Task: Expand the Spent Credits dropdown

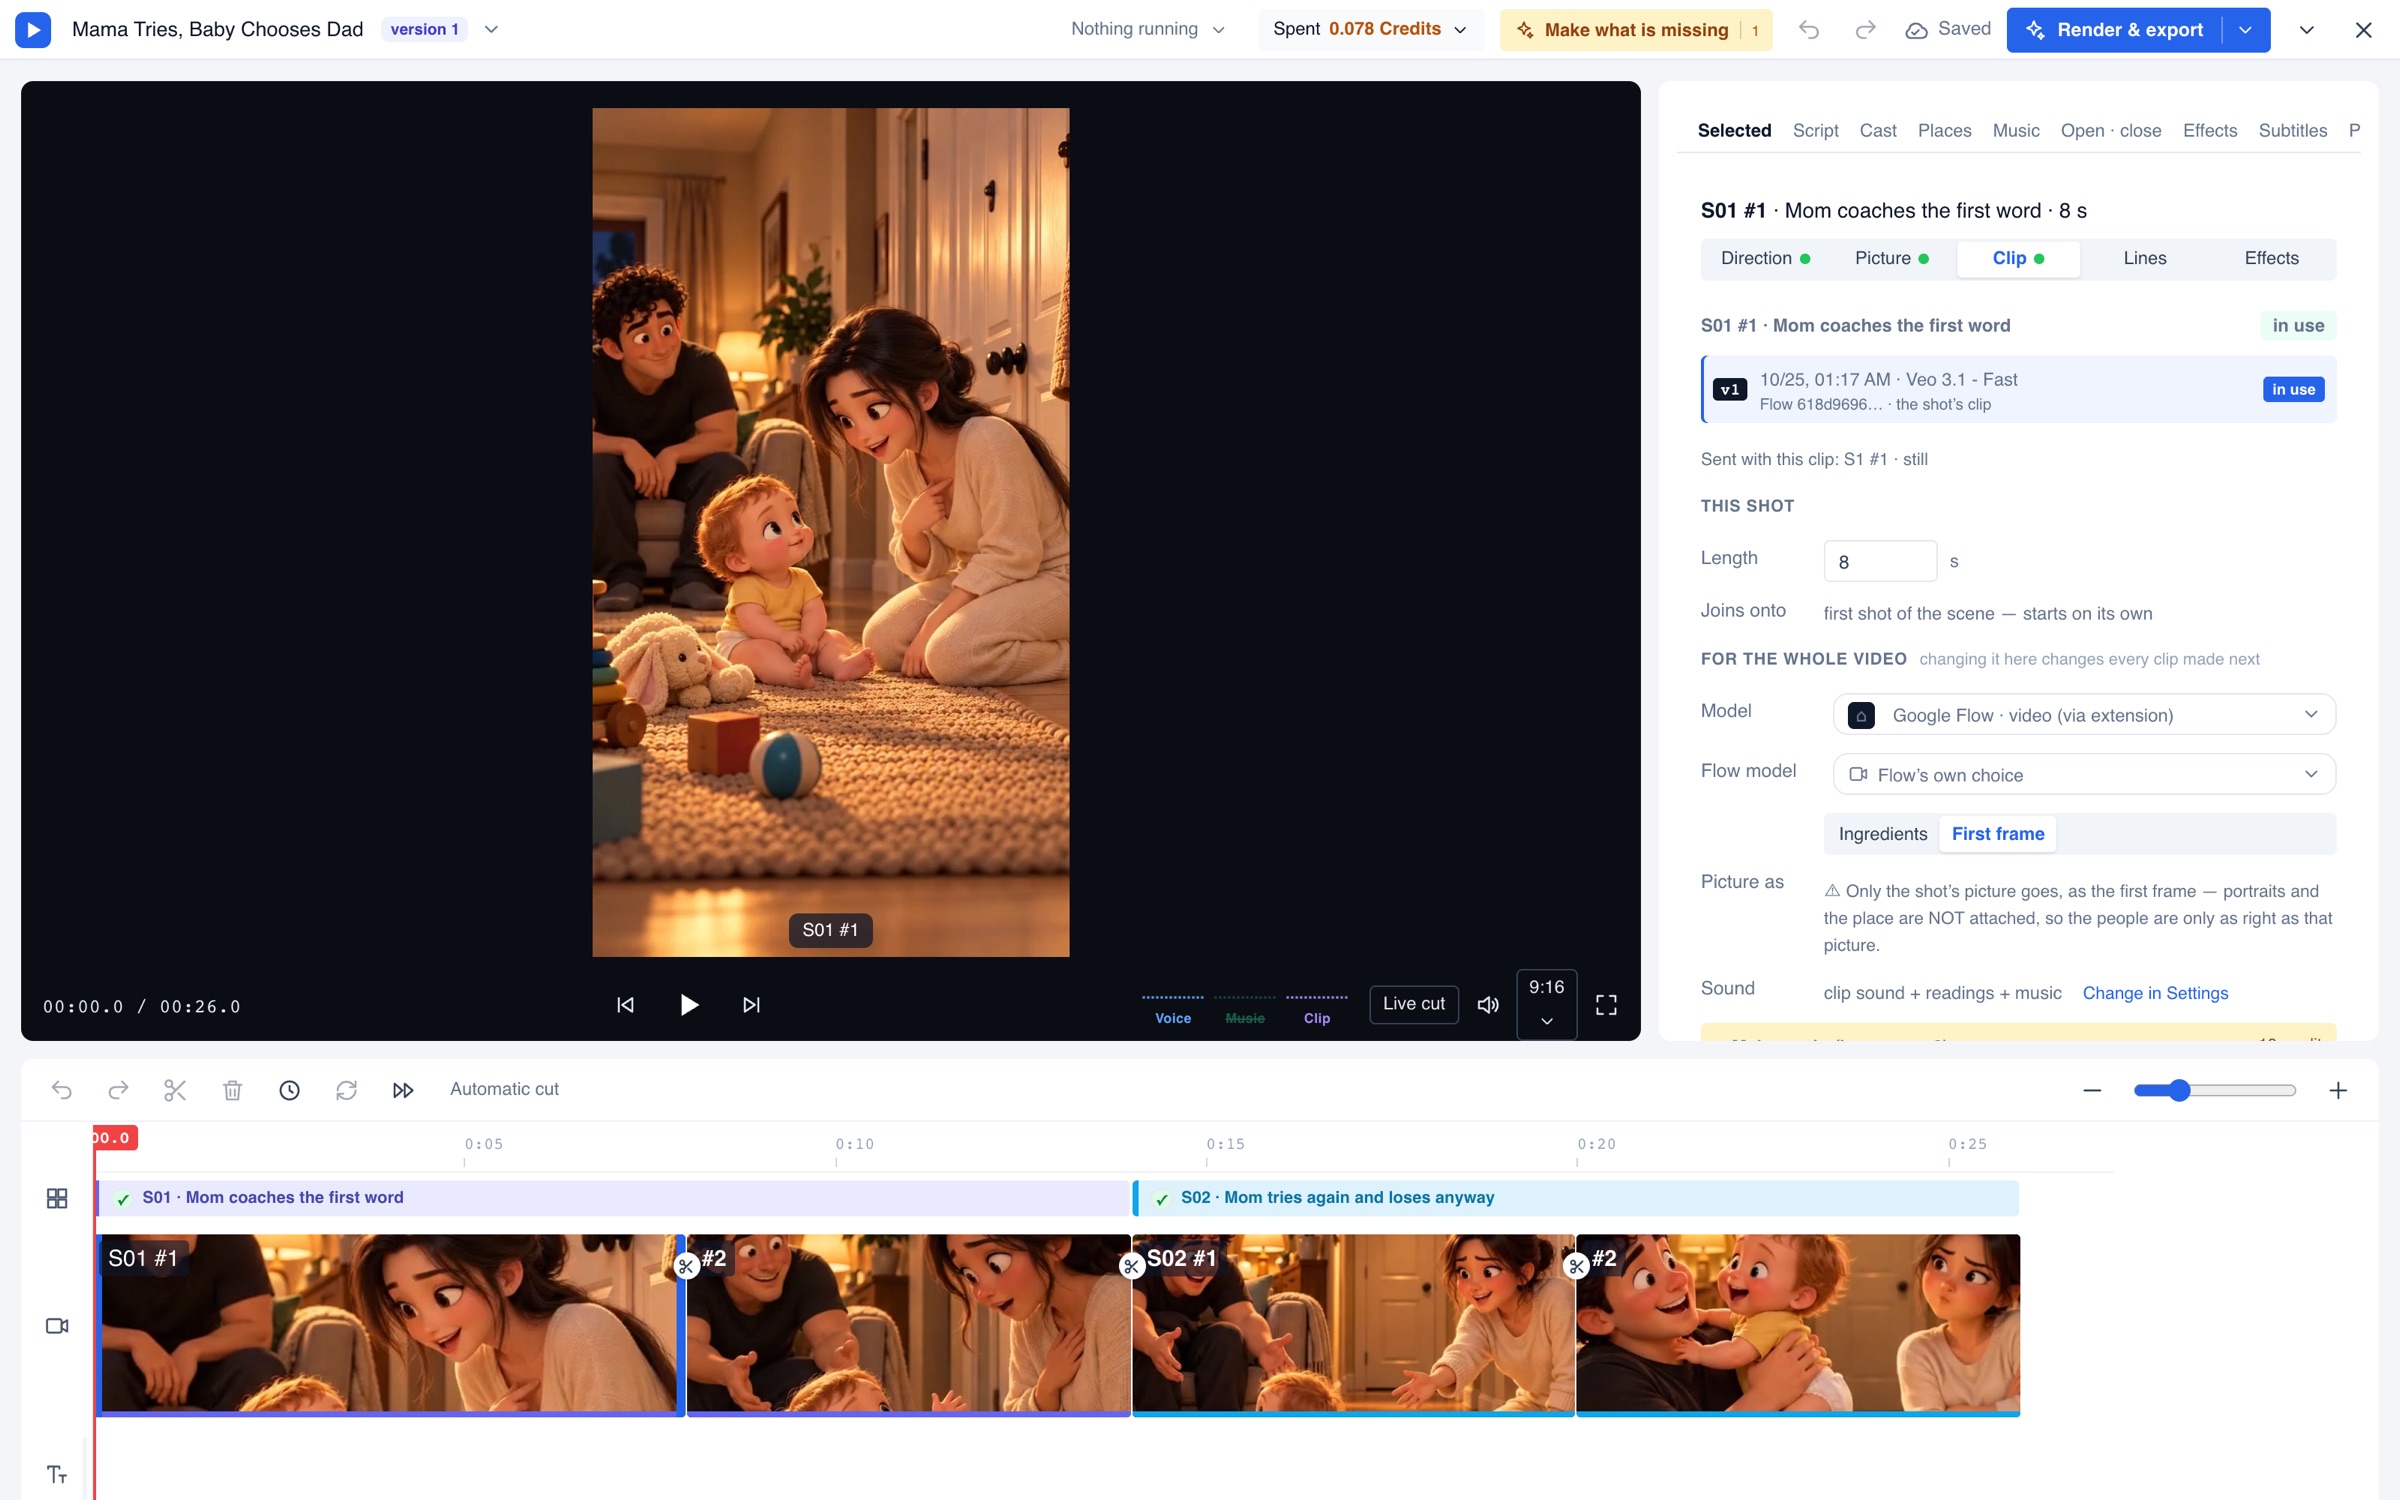Action: 1370,29
